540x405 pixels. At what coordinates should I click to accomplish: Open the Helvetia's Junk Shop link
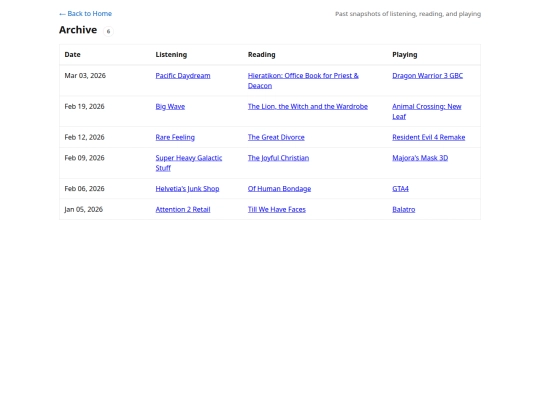187,189
